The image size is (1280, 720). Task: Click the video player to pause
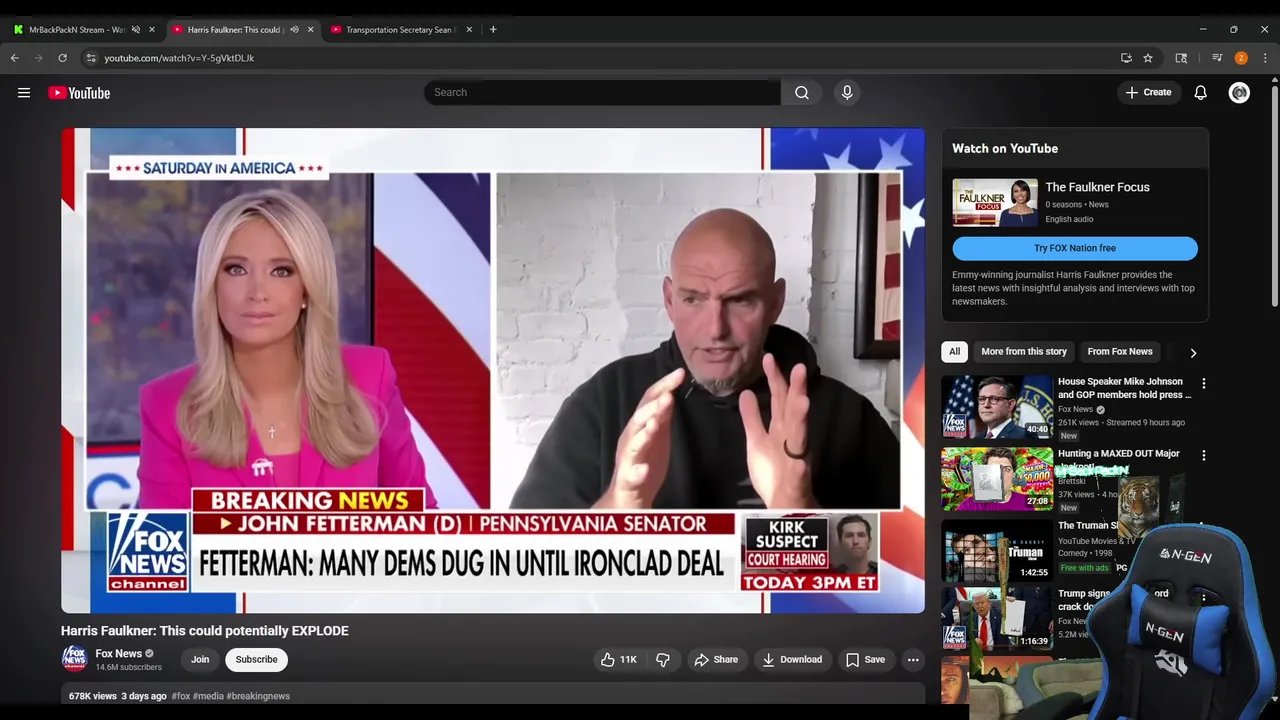(493, 370)
